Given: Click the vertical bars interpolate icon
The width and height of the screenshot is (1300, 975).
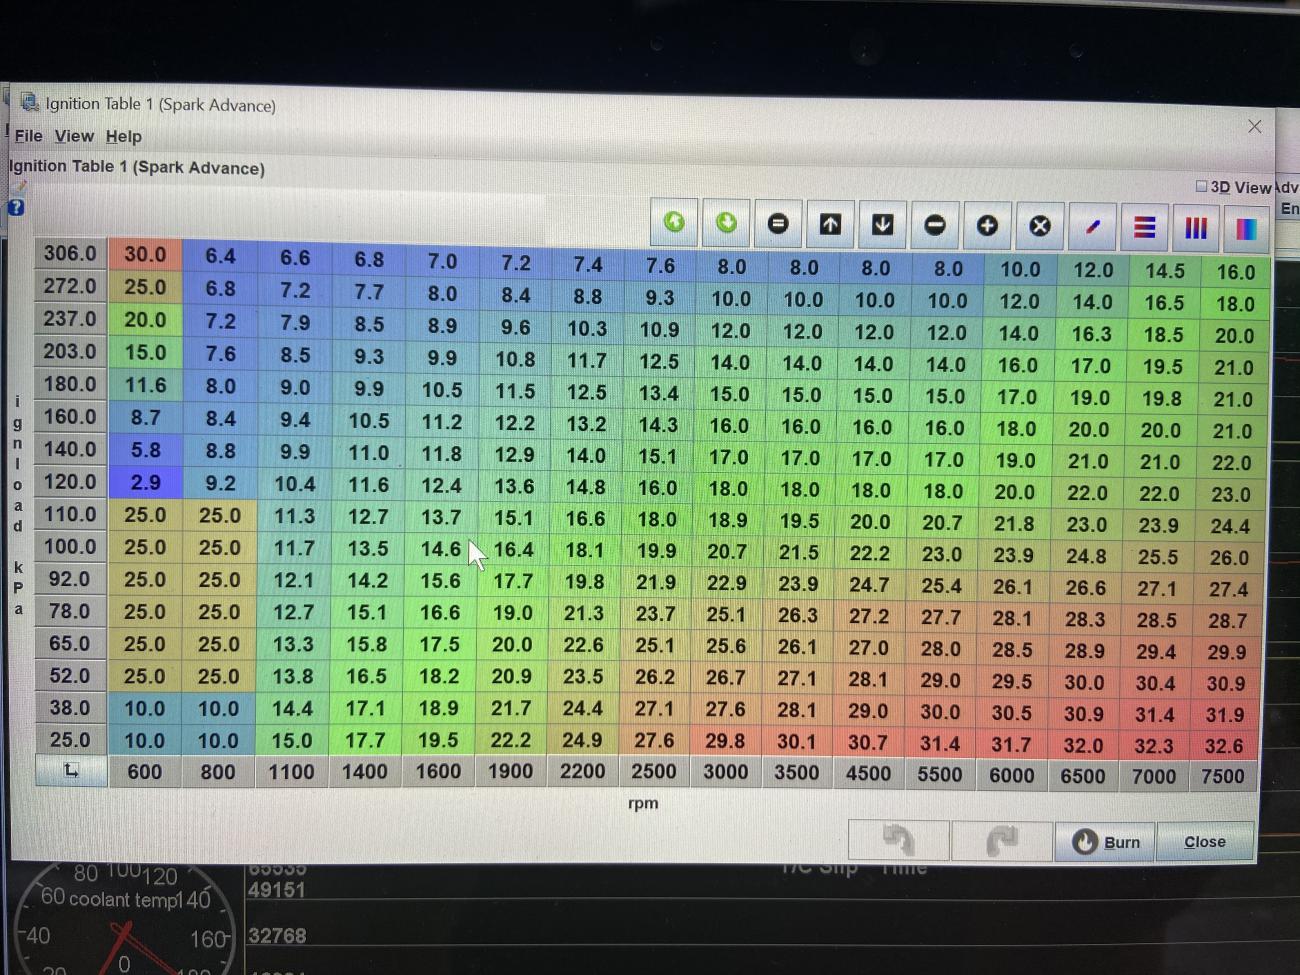Looking at the screenshot, I should pyautogui.click(x=1196, y=229).
